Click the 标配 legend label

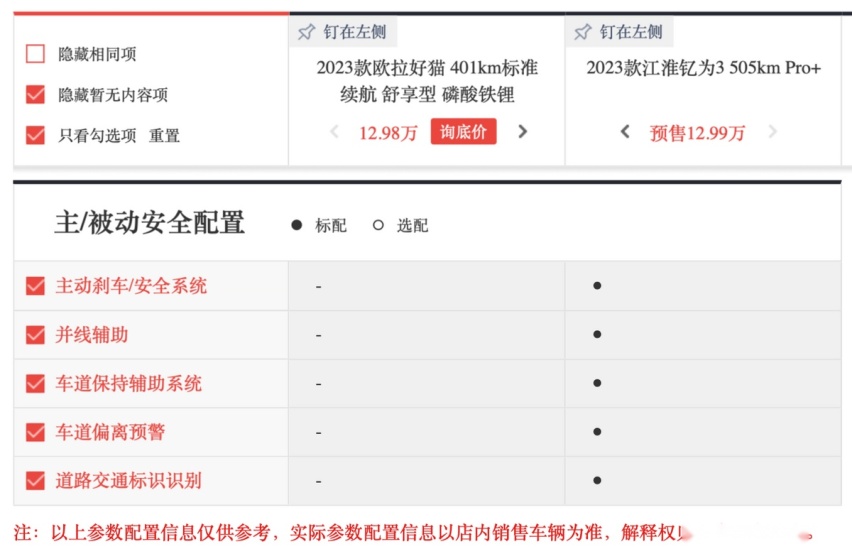[330, 225]
